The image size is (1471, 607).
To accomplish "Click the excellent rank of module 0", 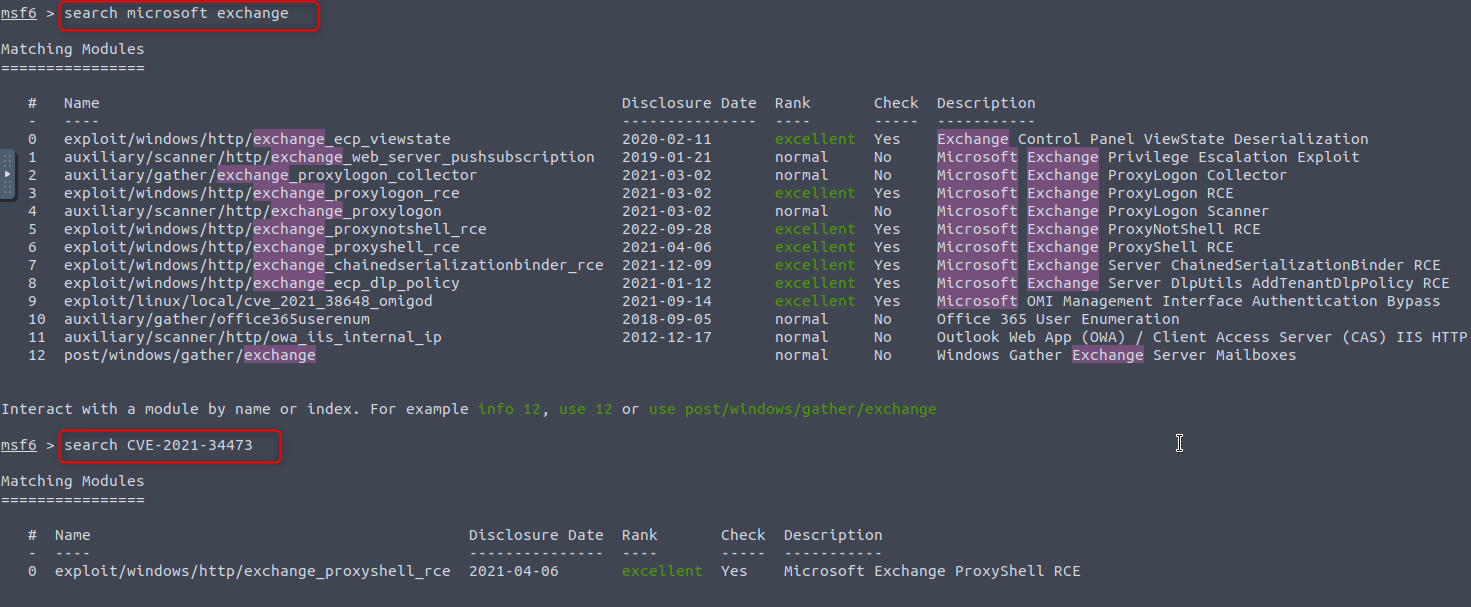I will pos(814,139).
